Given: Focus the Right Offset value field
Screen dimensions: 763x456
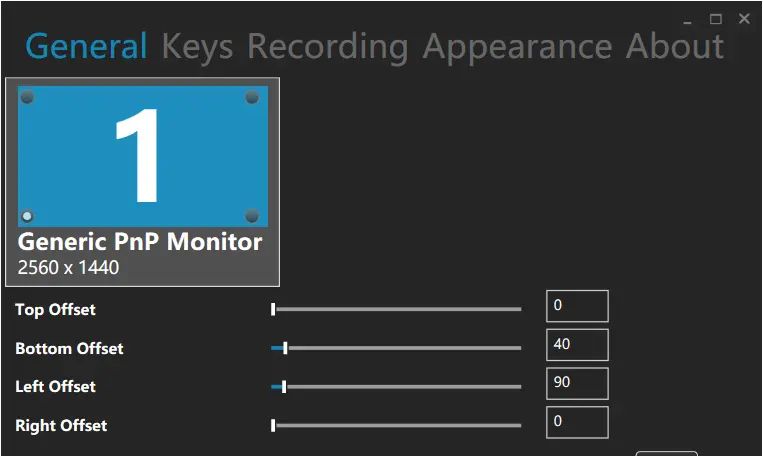Looking at the screenshot, I should (577, 422).
